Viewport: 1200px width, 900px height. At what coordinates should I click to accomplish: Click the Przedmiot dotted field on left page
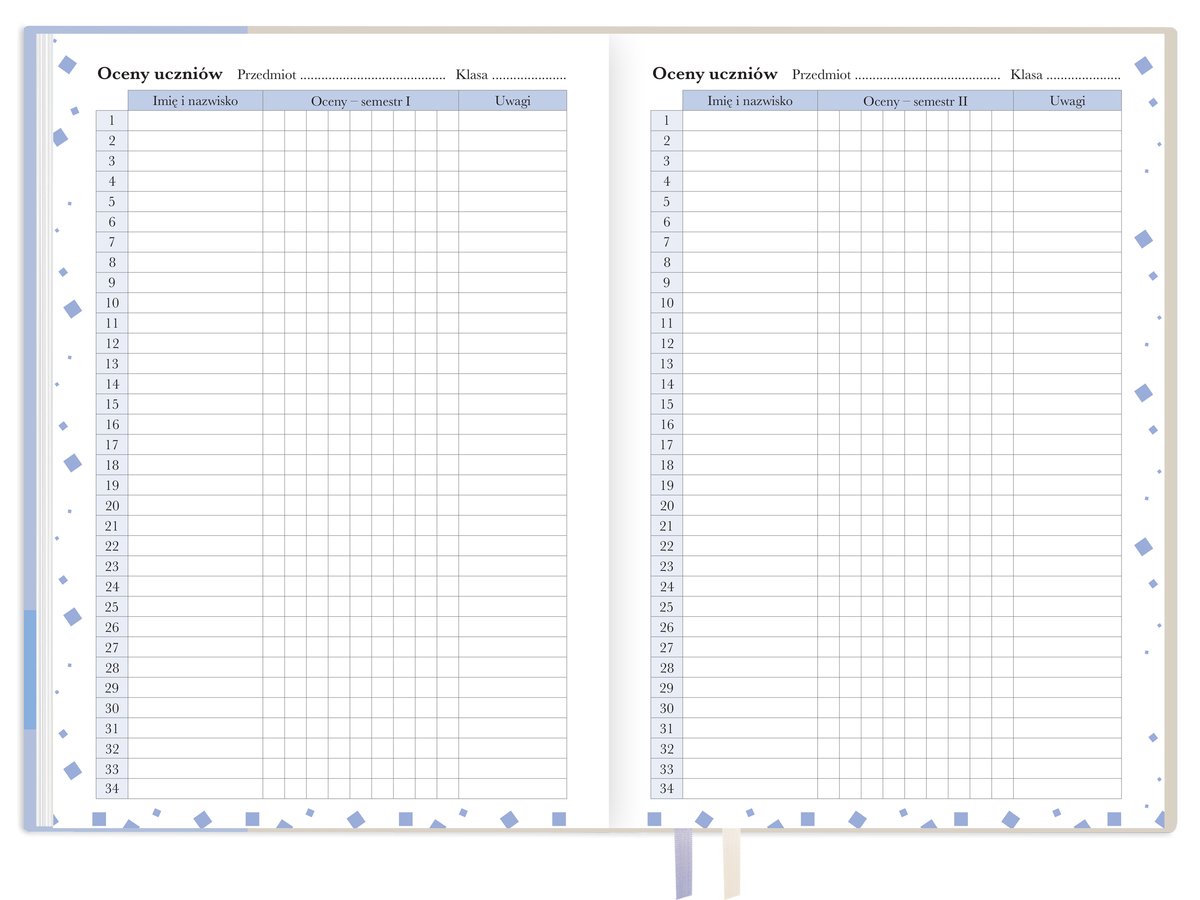[x=371, y=76]
